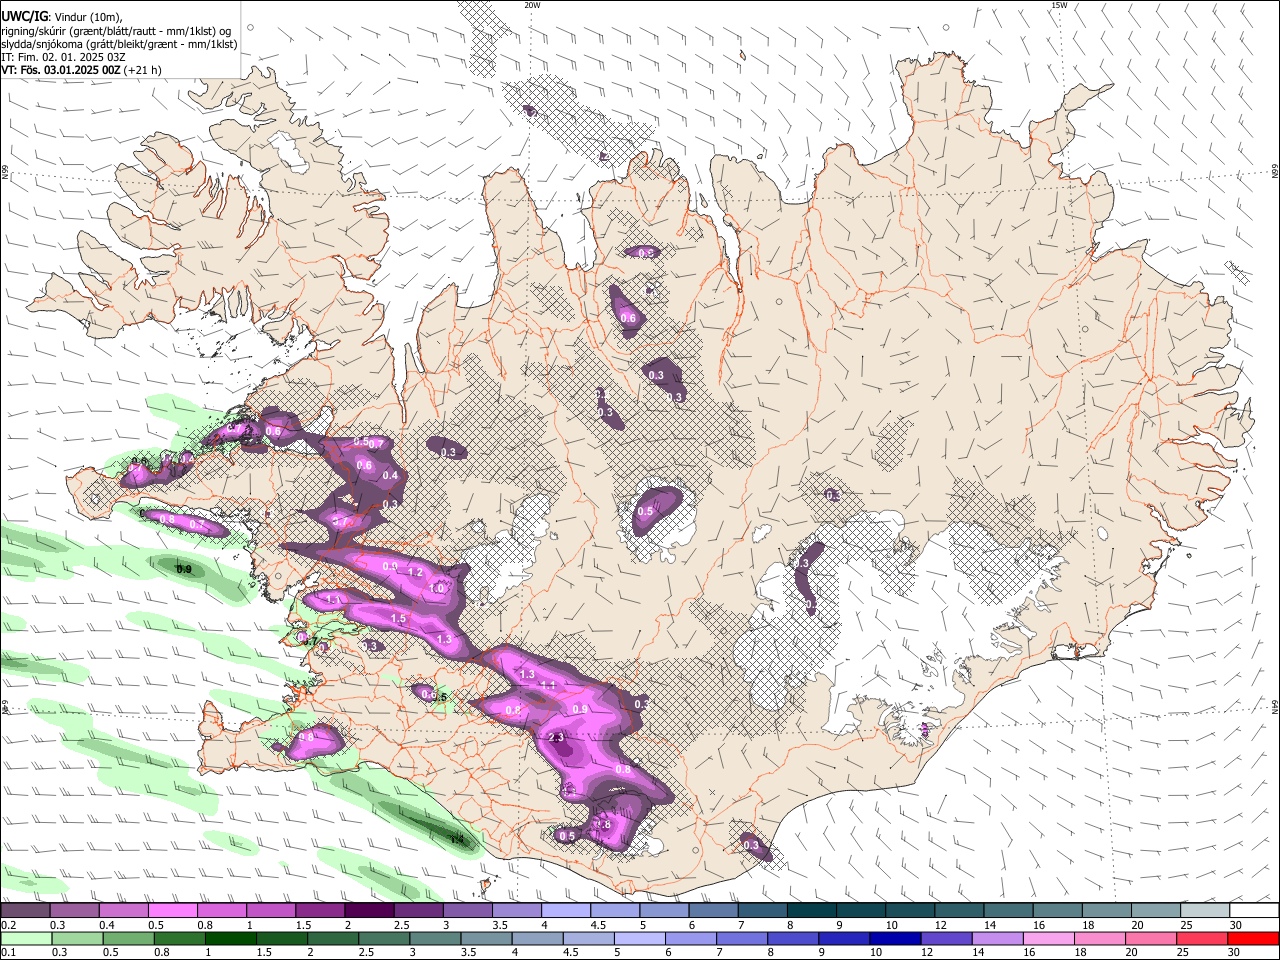Screen dimensions: 1280x960
Task: Select the "1.2" precipitation value on the map
Action: pyautogui.click(x=416, y=573)
